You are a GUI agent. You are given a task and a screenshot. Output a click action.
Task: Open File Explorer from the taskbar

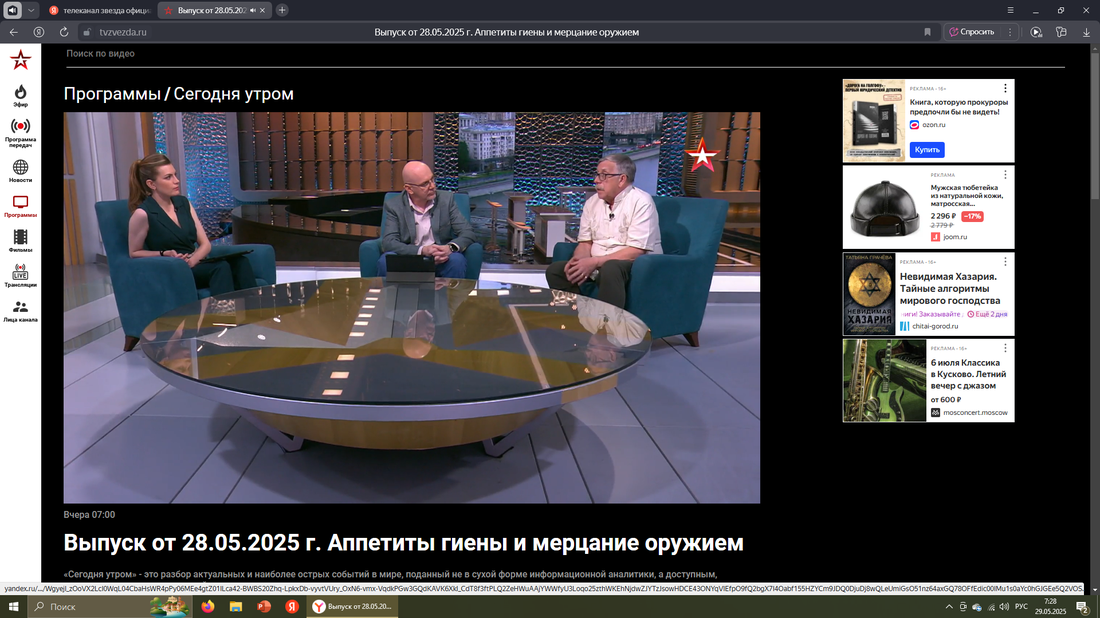(236, 607)
